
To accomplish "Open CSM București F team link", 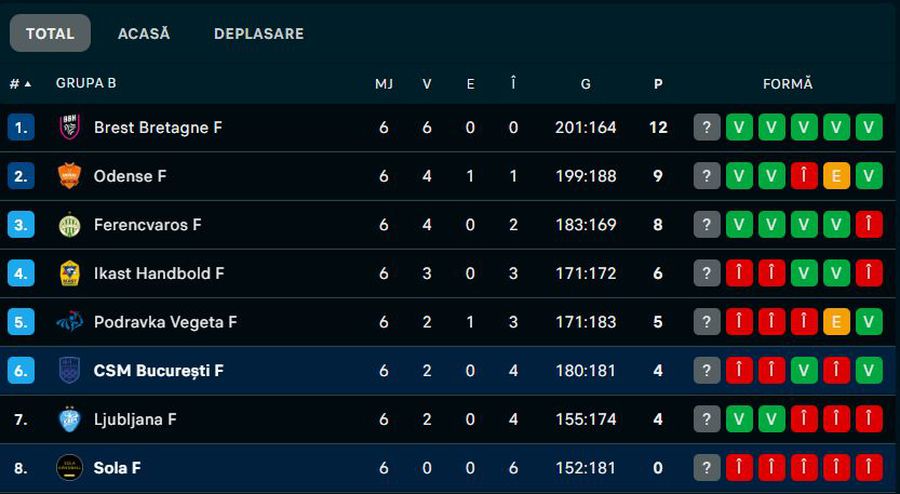I will (158, 371).
